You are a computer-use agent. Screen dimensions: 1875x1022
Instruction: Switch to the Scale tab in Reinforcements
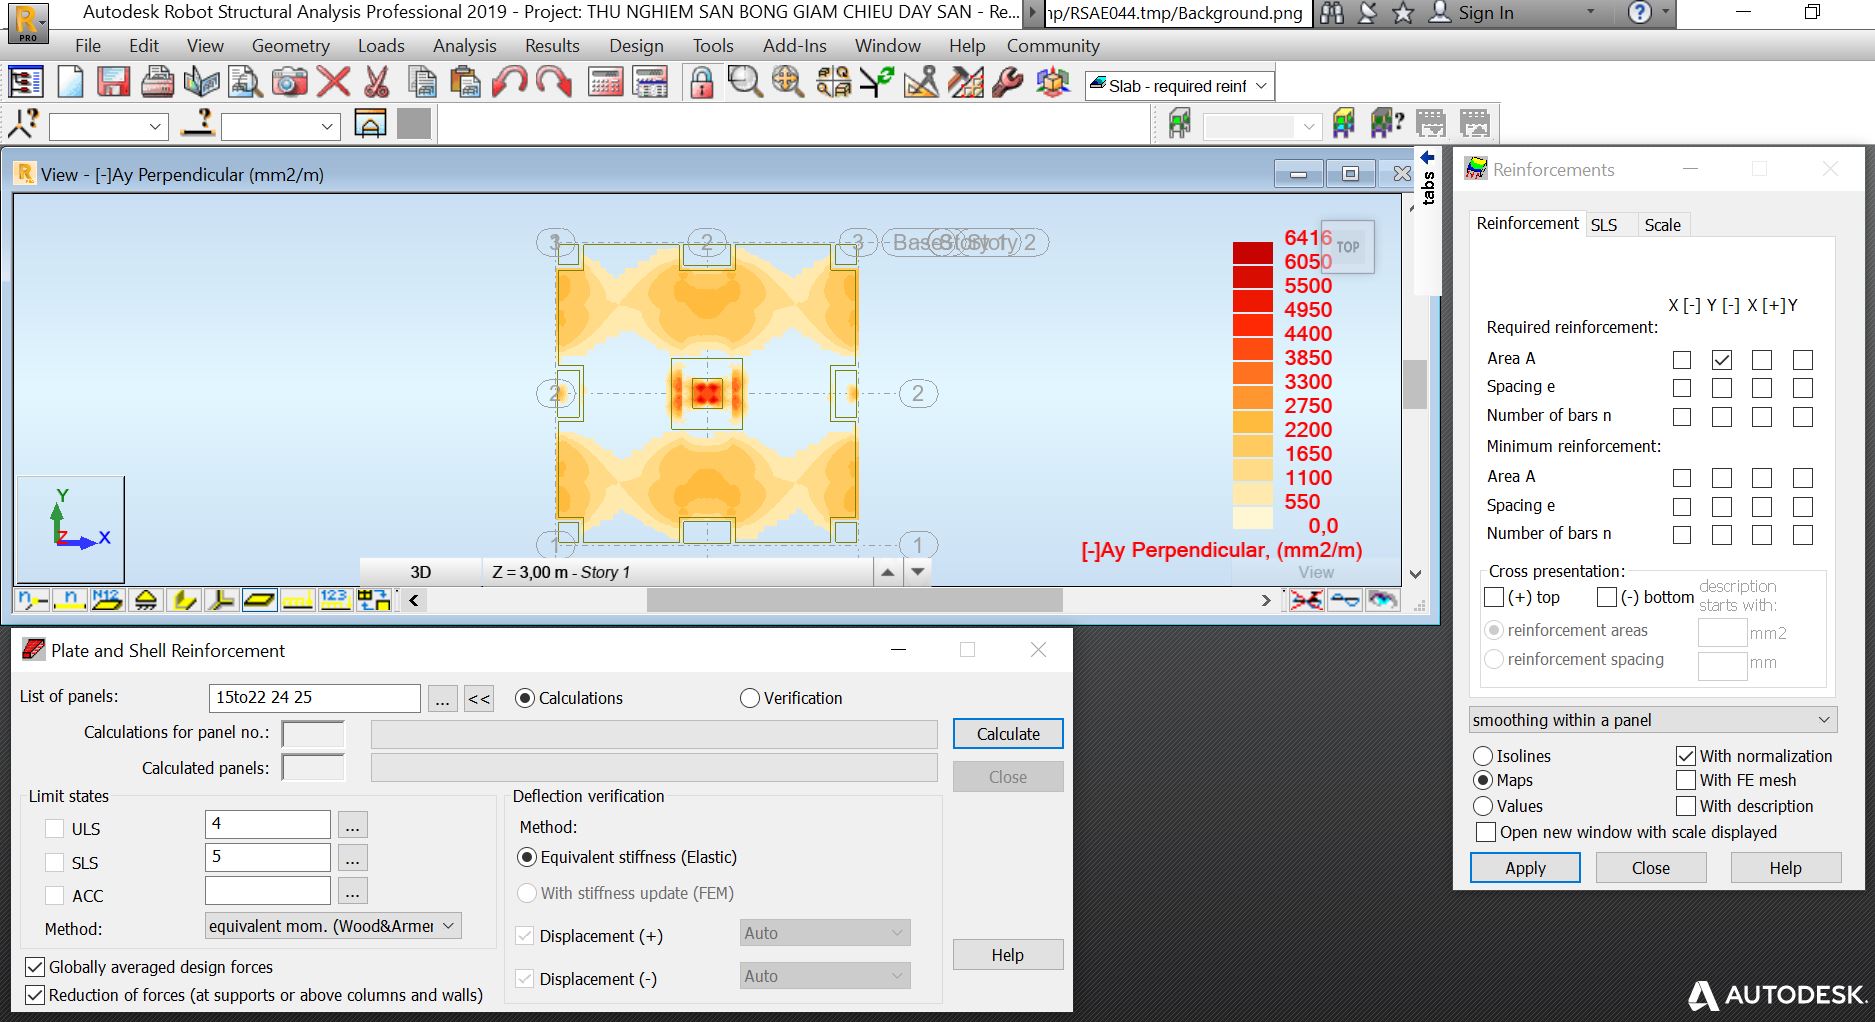(x=1662, y=225)
